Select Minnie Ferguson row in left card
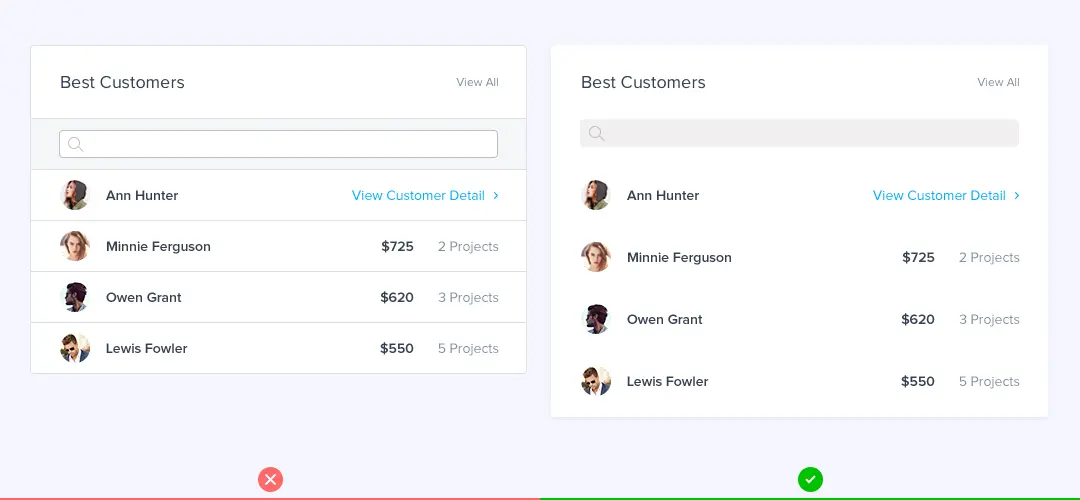 tap(278, 247)
